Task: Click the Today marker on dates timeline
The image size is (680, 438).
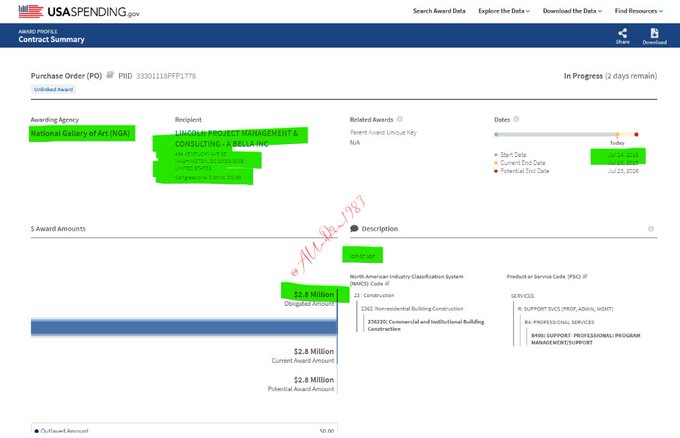Action: tap(617, 134)
